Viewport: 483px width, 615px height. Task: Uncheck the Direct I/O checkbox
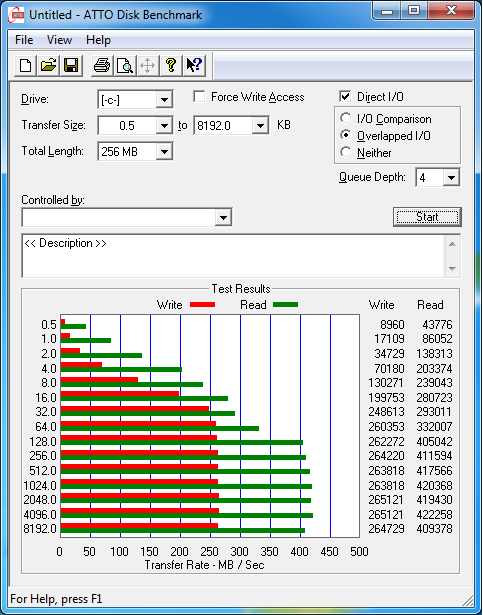(x=345, y=96)
